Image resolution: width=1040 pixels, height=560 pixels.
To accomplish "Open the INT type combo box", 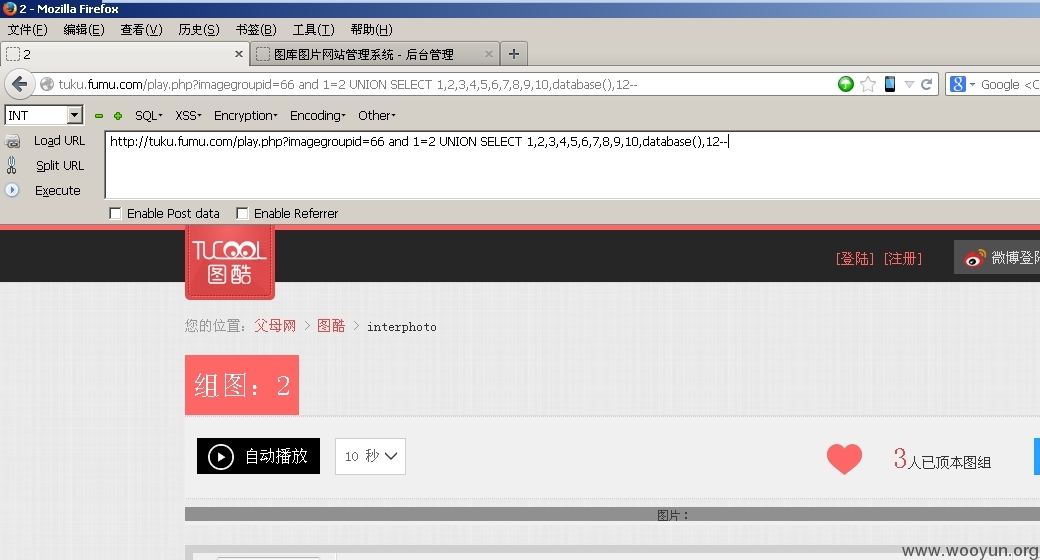I will [x=44, y=115].
